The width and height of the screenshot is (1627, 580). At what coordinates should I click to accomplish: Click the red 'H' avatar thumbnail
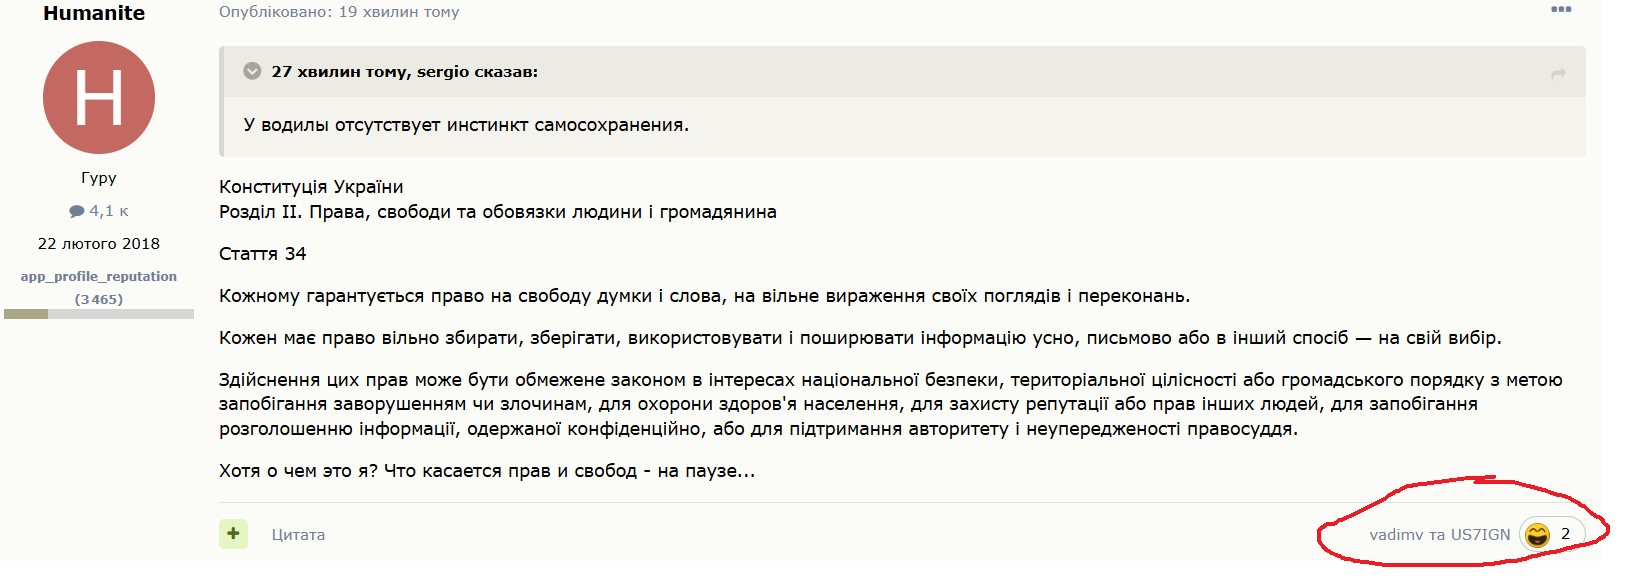99,97
